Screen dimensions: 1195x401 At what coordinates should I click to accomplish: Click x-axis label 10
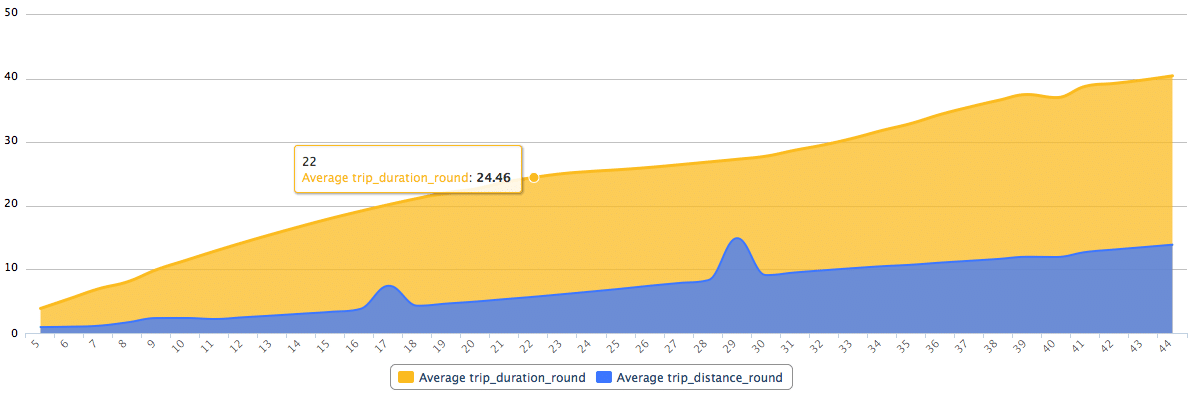click(x=177, y=347)
